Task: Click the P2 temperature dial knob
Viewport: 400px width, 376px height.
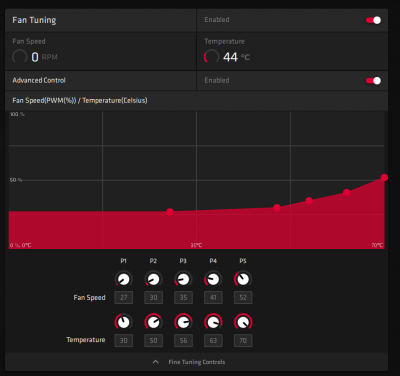Action: tap(153, 322)
